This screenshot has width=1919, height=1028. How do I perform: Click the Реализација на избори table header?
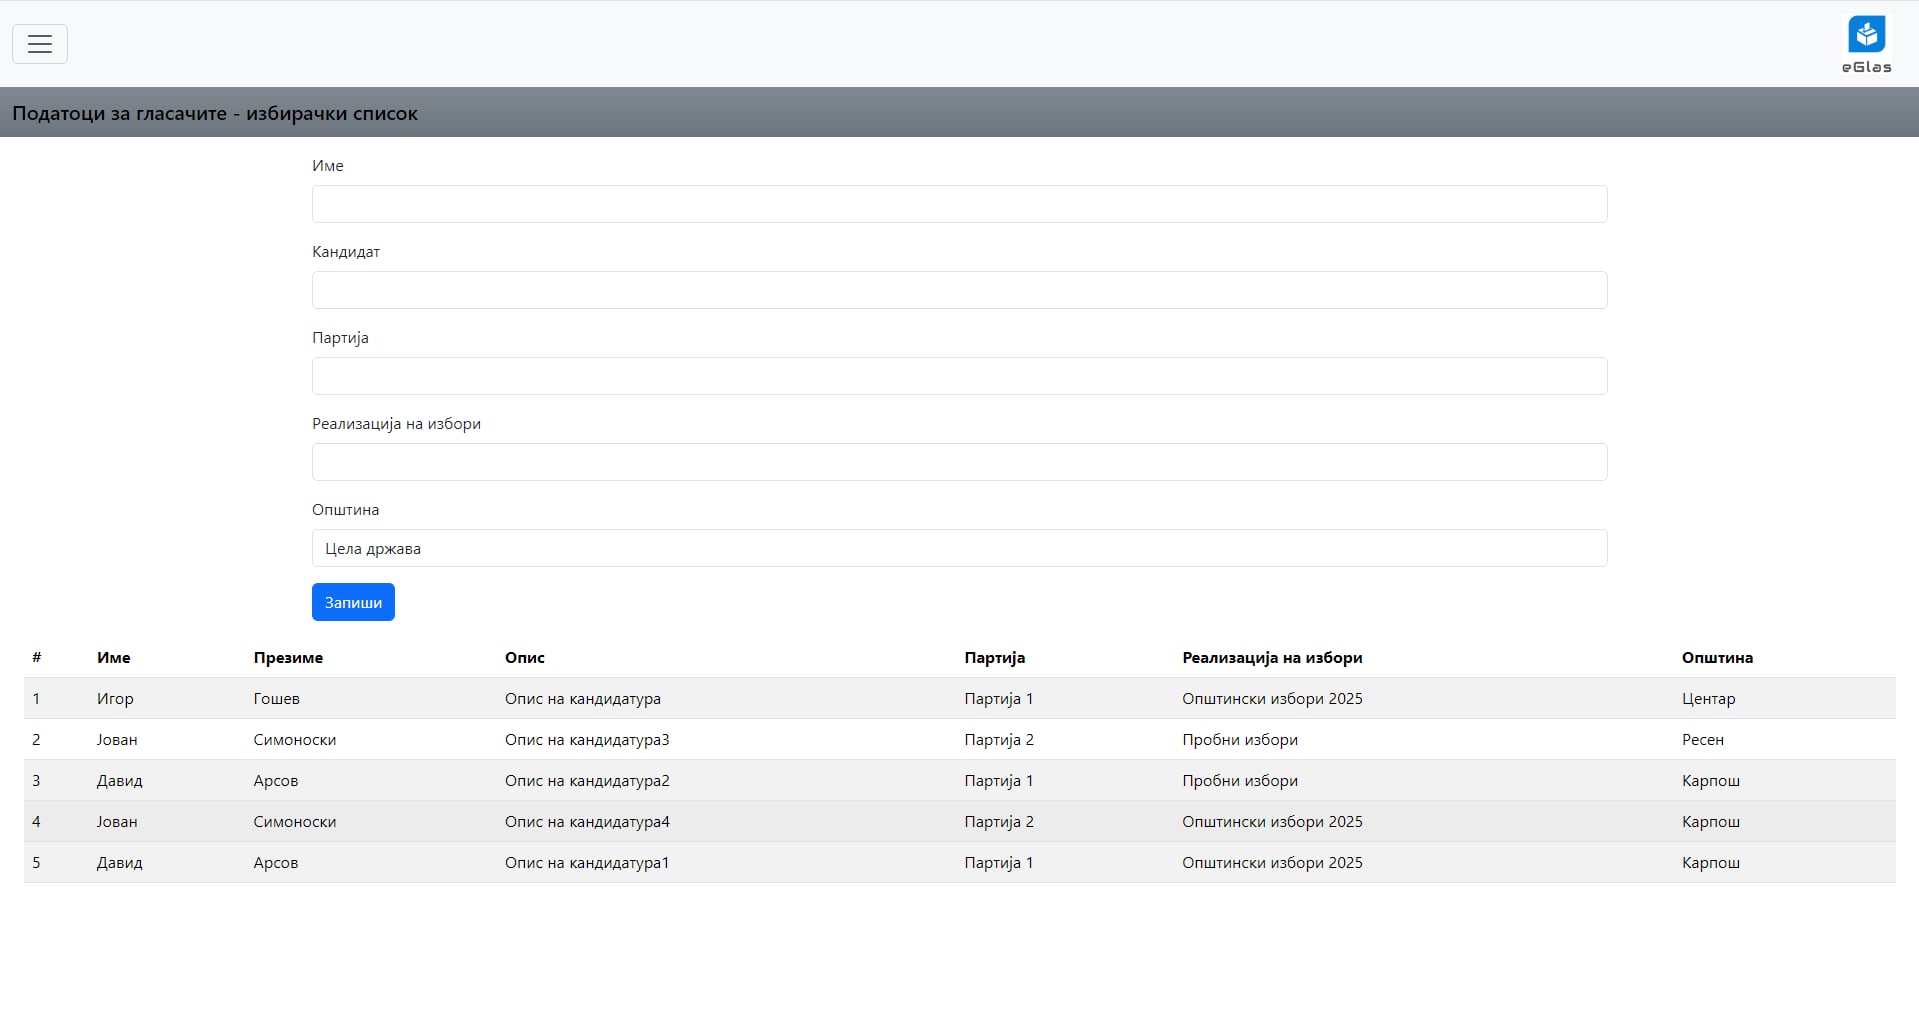point(1272,658)
